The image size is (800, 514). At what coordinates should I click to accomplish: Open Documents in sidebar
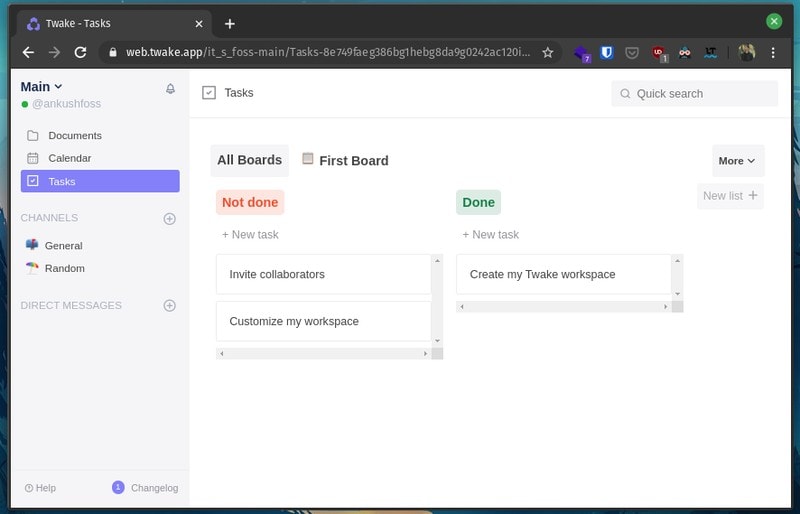click(100, 135)
